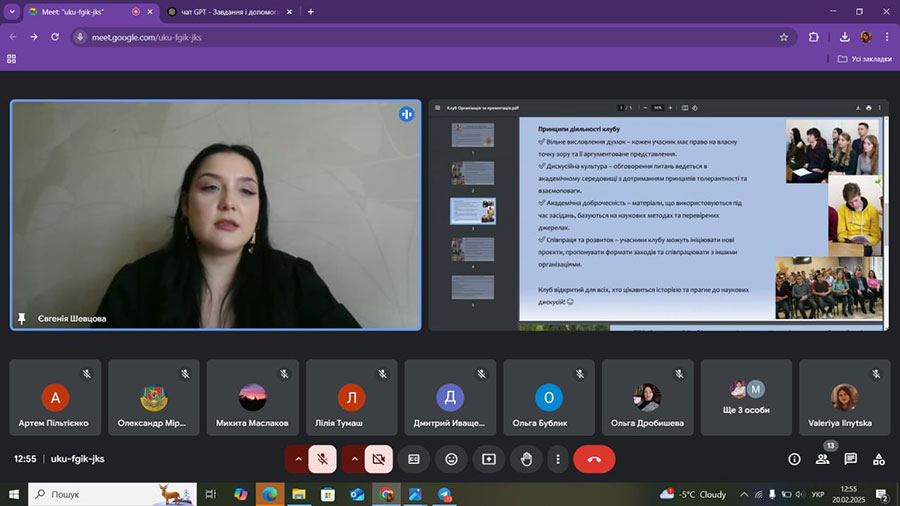Open meeting details info icon
Image resolution: width=900 pixels, height=506 pixels.
tap(794, 459)
